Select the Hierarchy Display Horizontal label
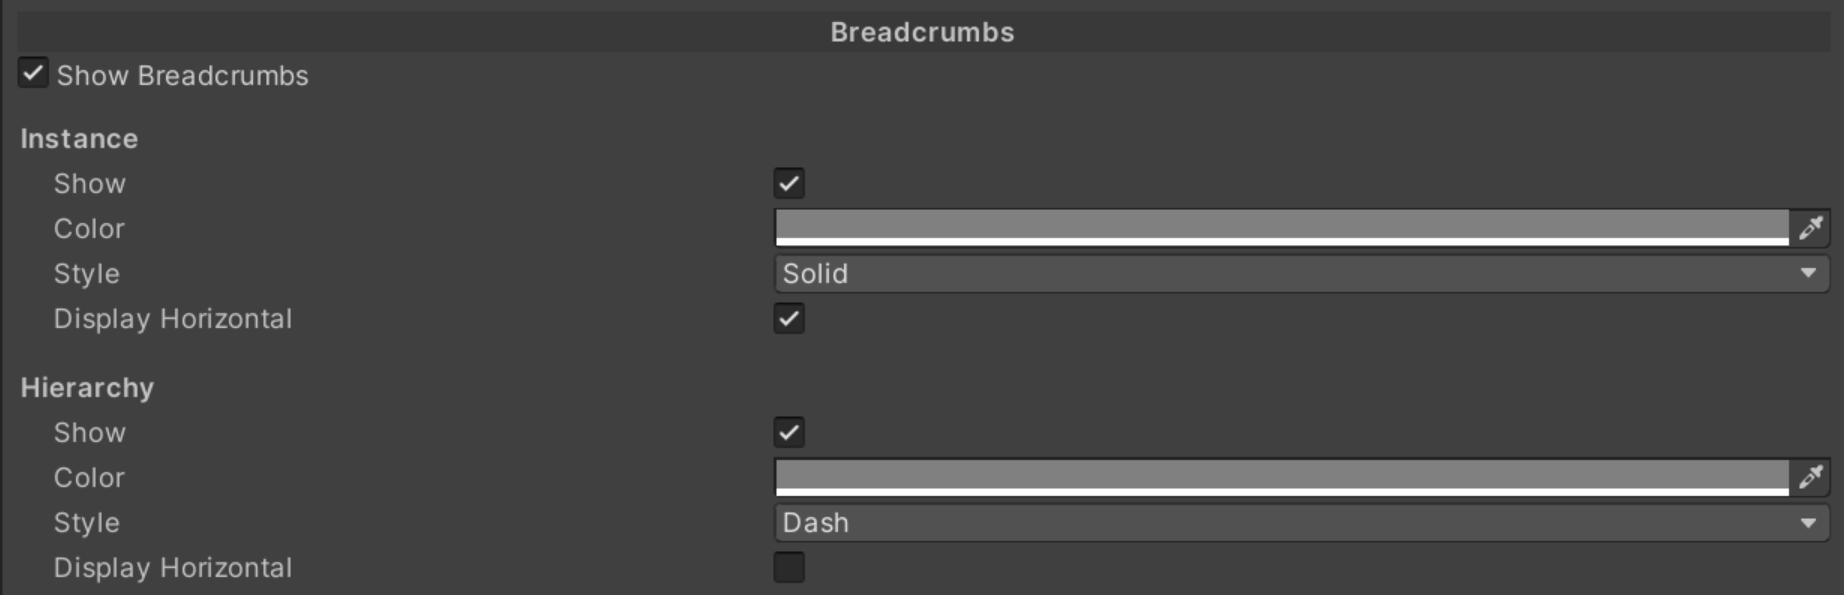 [x=172, y=568]
